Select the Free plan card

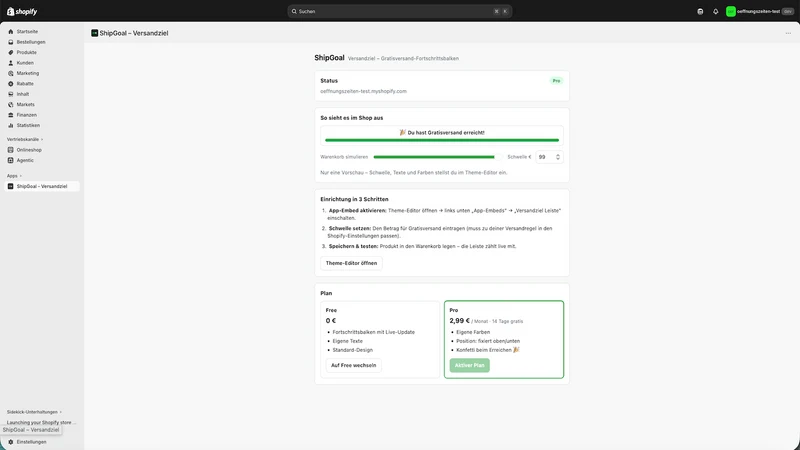tap(380, 339)
